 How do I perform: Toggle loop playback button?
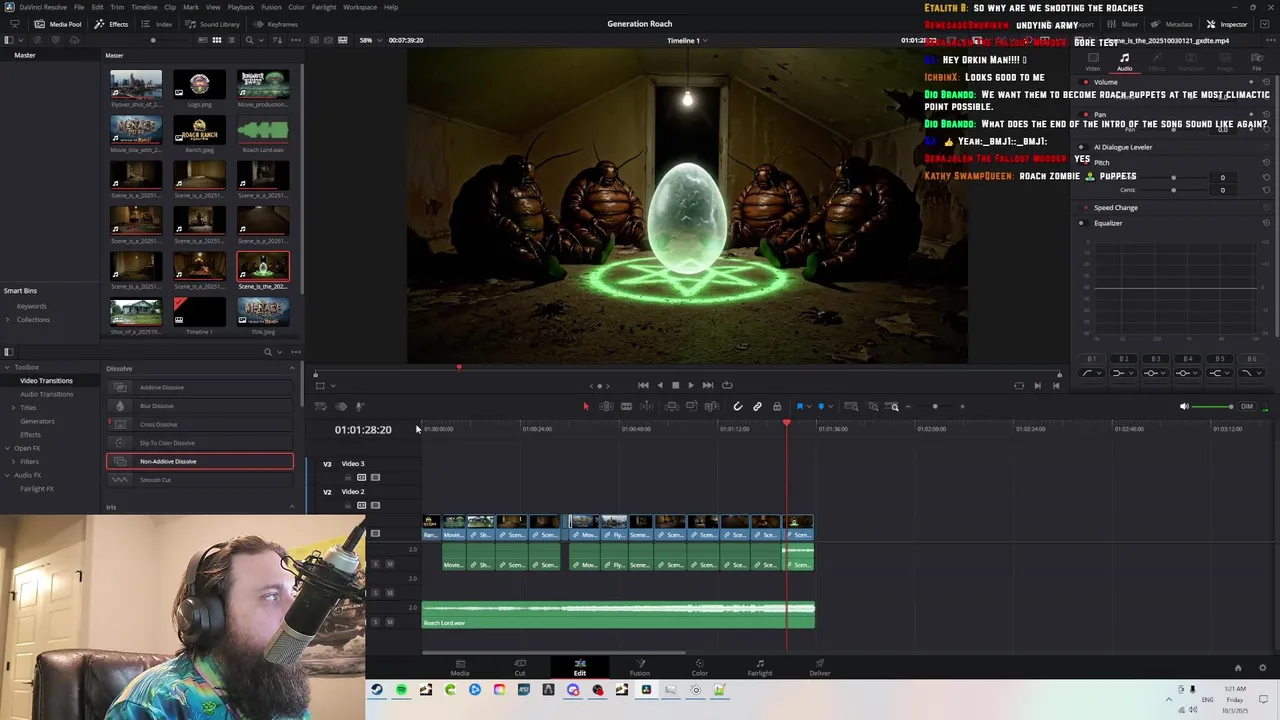(727, 385)
